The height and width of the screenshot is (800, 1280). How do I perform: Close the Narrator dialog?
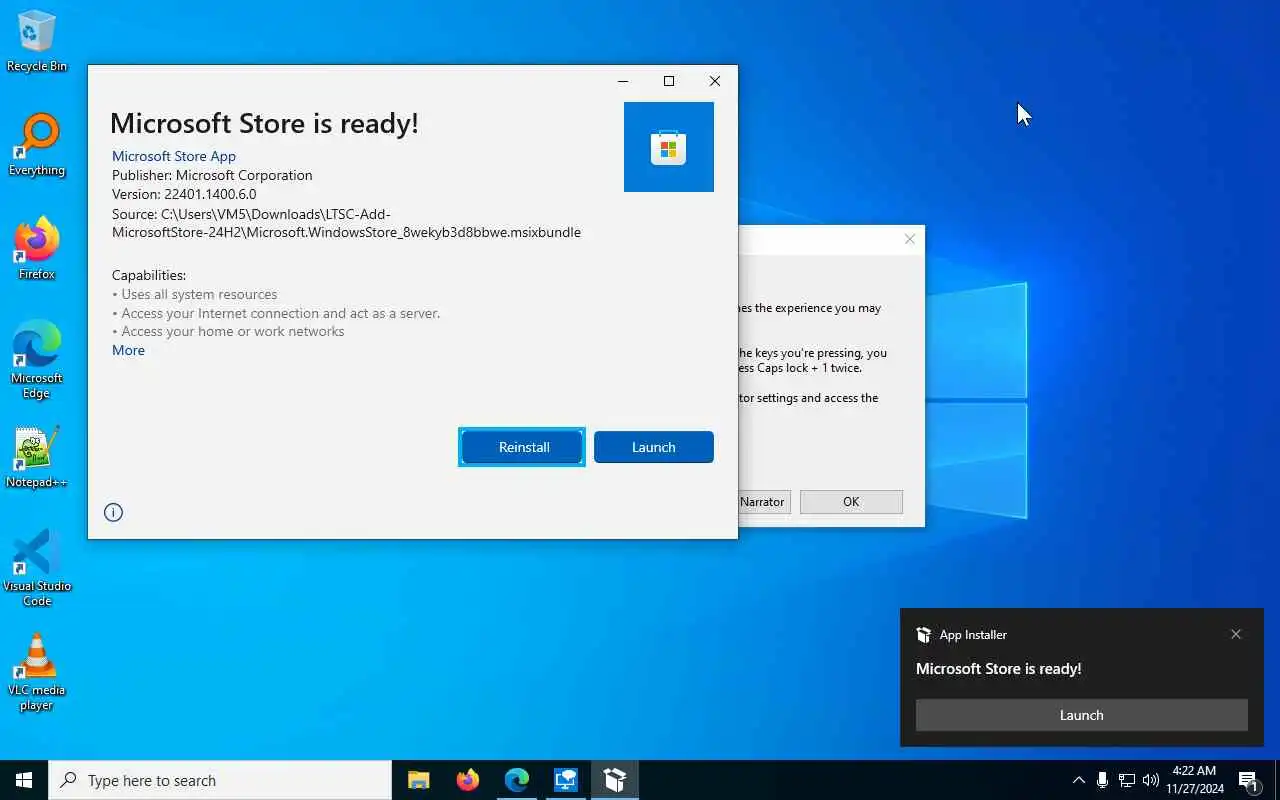tap(909, 239)
